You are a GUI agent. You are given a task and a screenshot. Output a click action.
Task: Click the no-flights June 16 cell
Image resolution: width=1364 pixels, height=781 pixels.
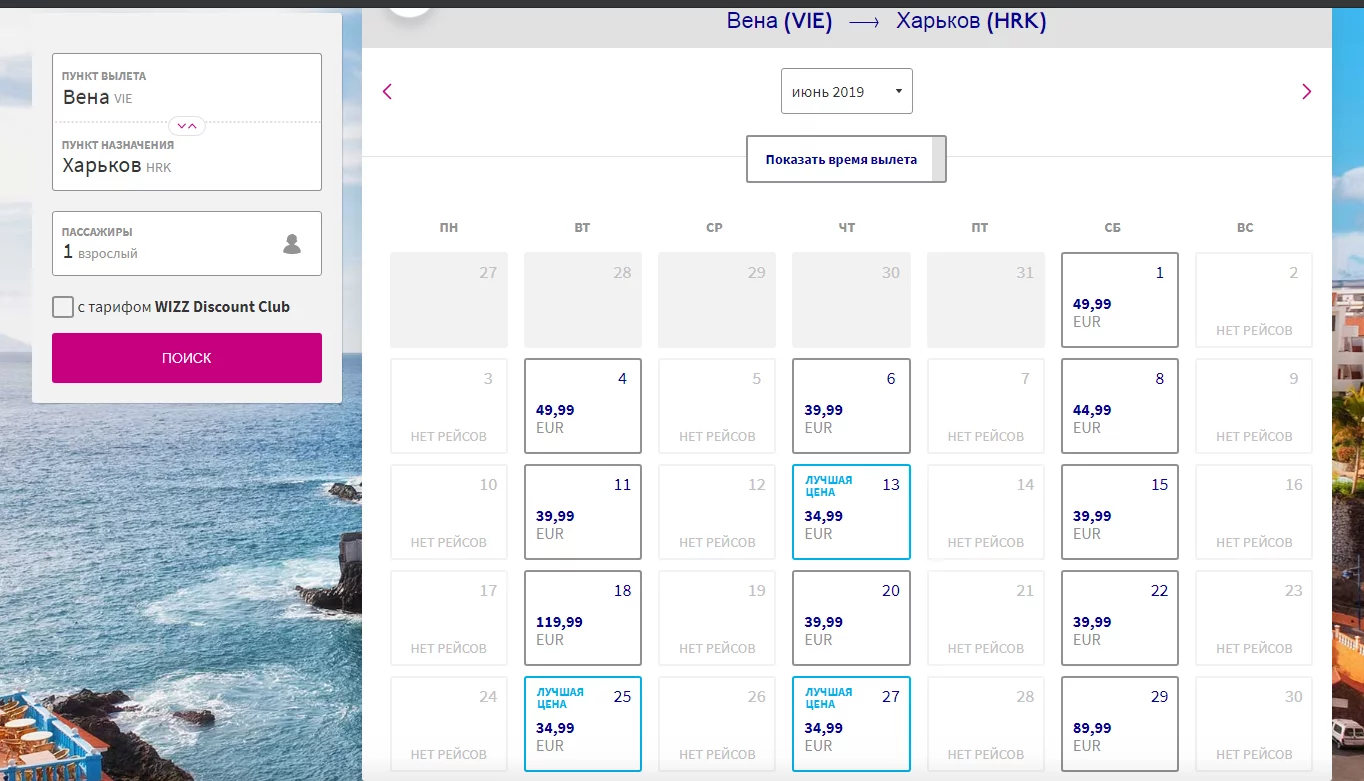1254,512
